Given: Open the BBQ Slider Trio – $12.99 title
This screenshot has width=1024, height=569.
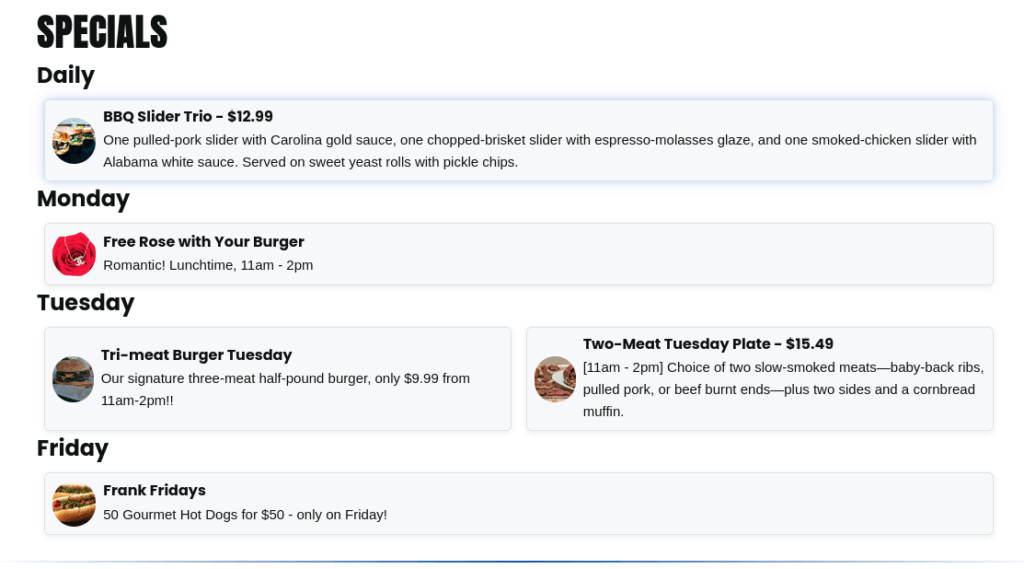Looking at the screenshot, I should pos(188,116).
